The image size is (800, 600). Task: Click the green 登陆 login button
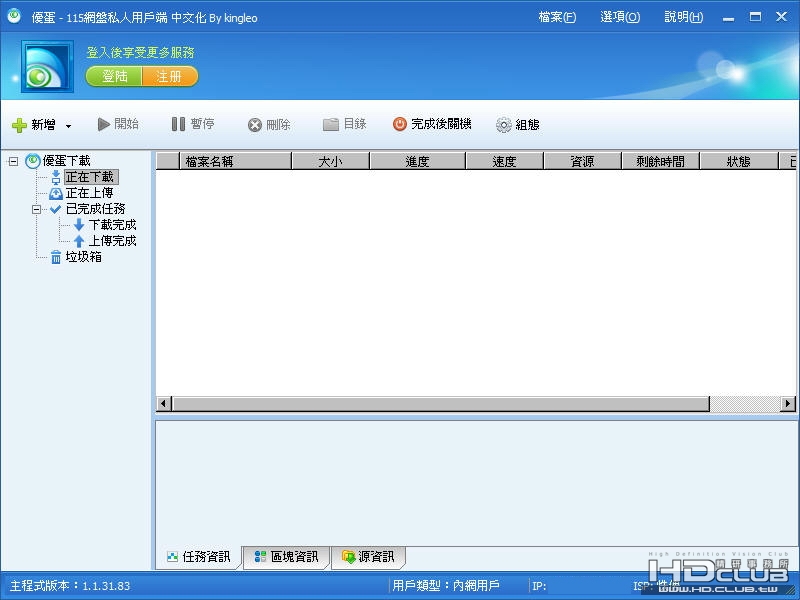[x=114, y=77]
